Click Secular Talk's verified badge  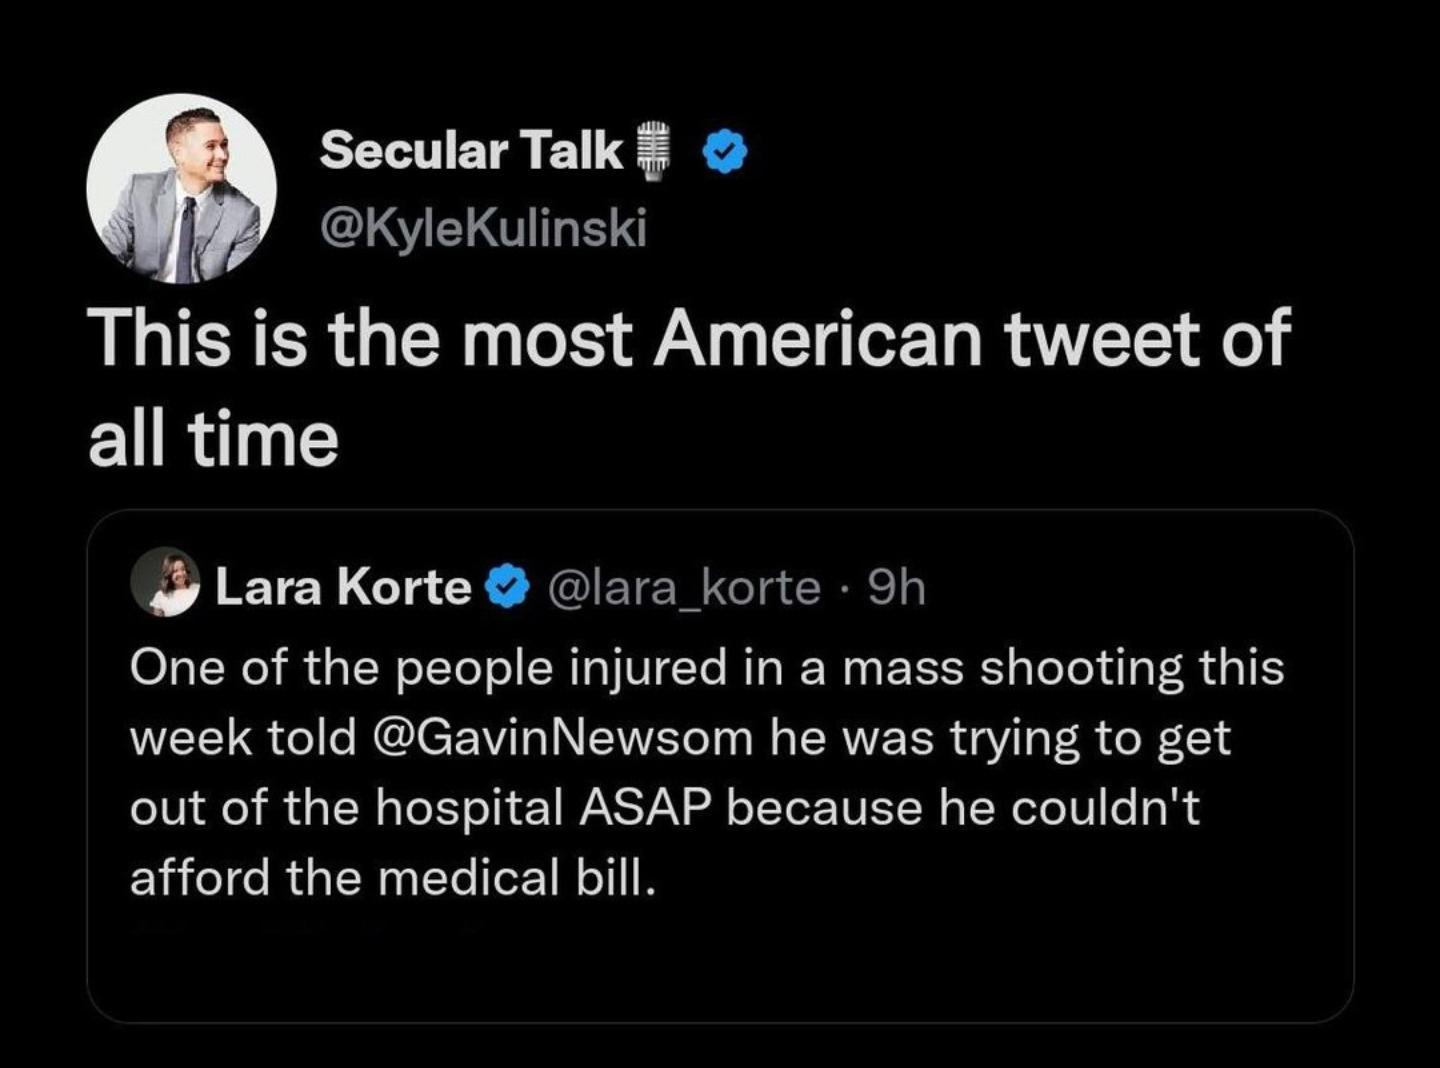click(724, 150)
